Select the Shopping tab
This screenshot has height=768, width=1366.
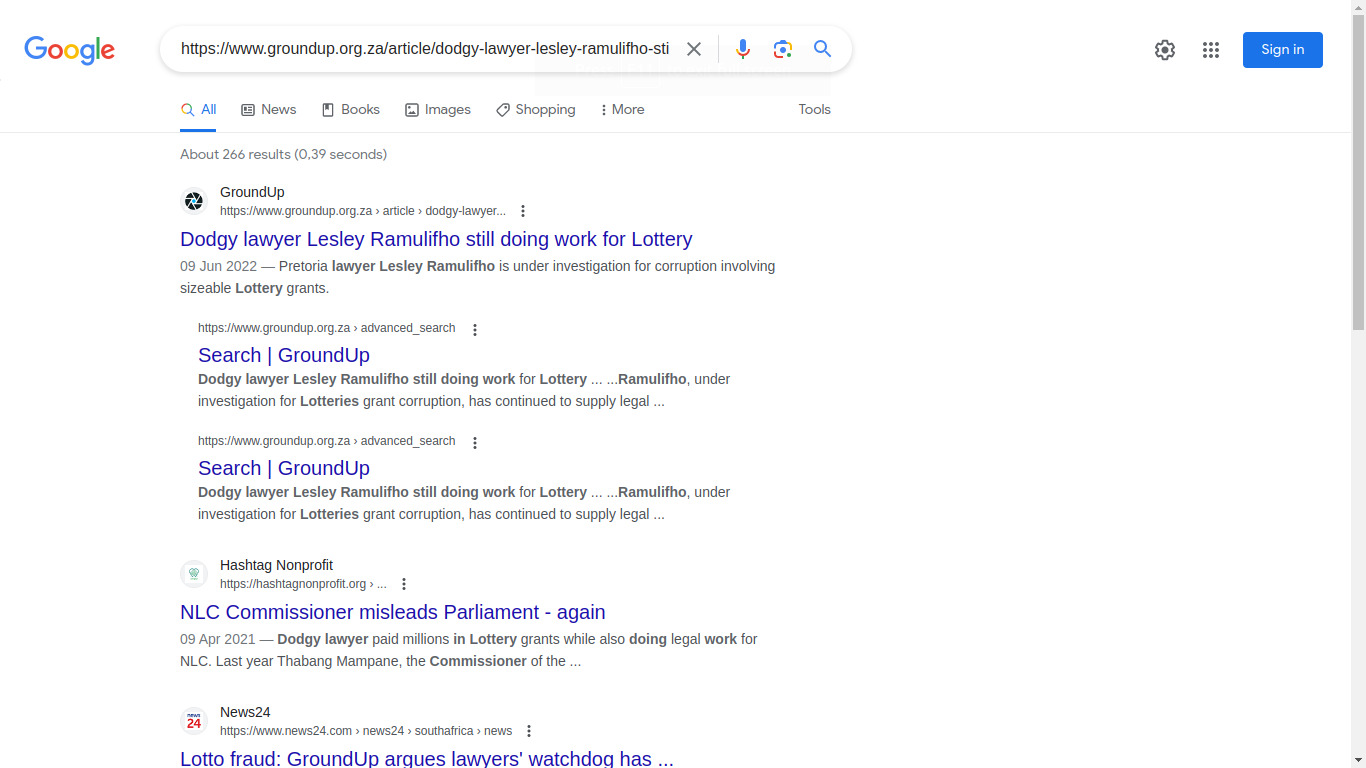536,110
